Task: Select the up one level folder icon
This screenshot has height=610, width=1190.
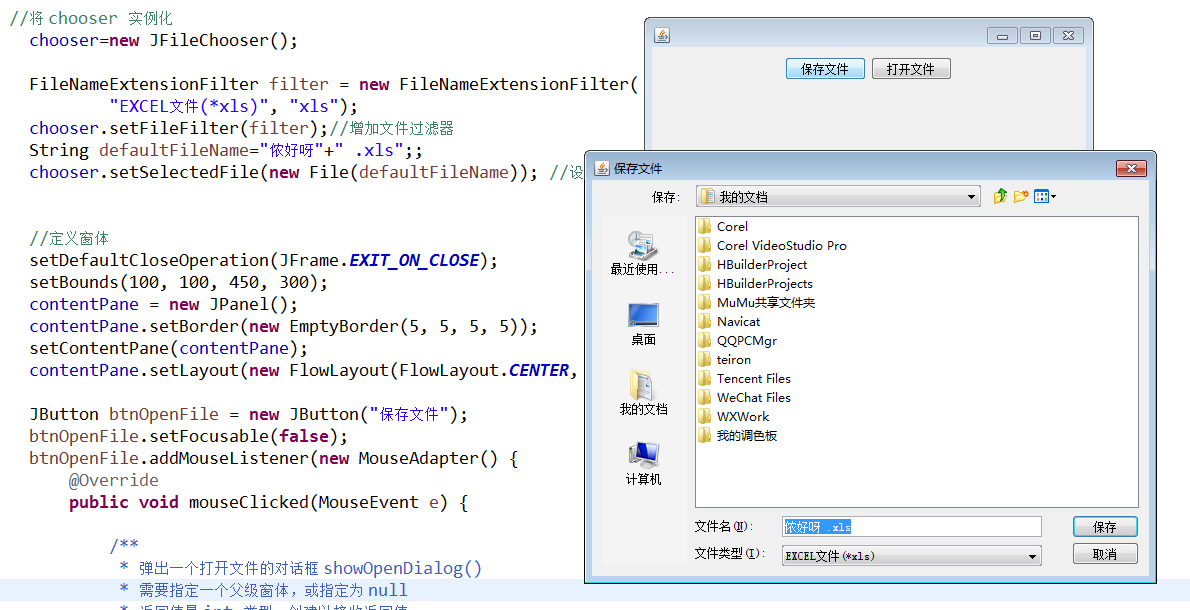Action: (1000, 196)
